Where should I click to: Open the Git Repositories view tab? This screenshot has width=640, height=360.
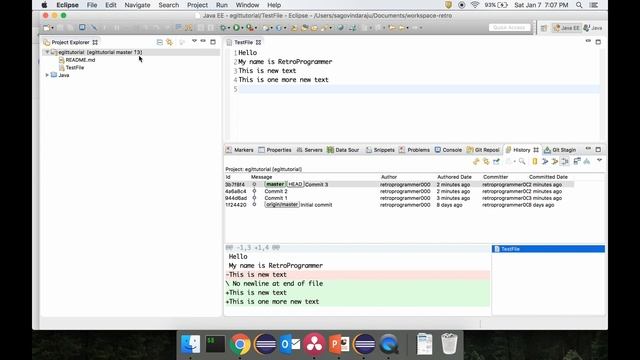point(483,150)
